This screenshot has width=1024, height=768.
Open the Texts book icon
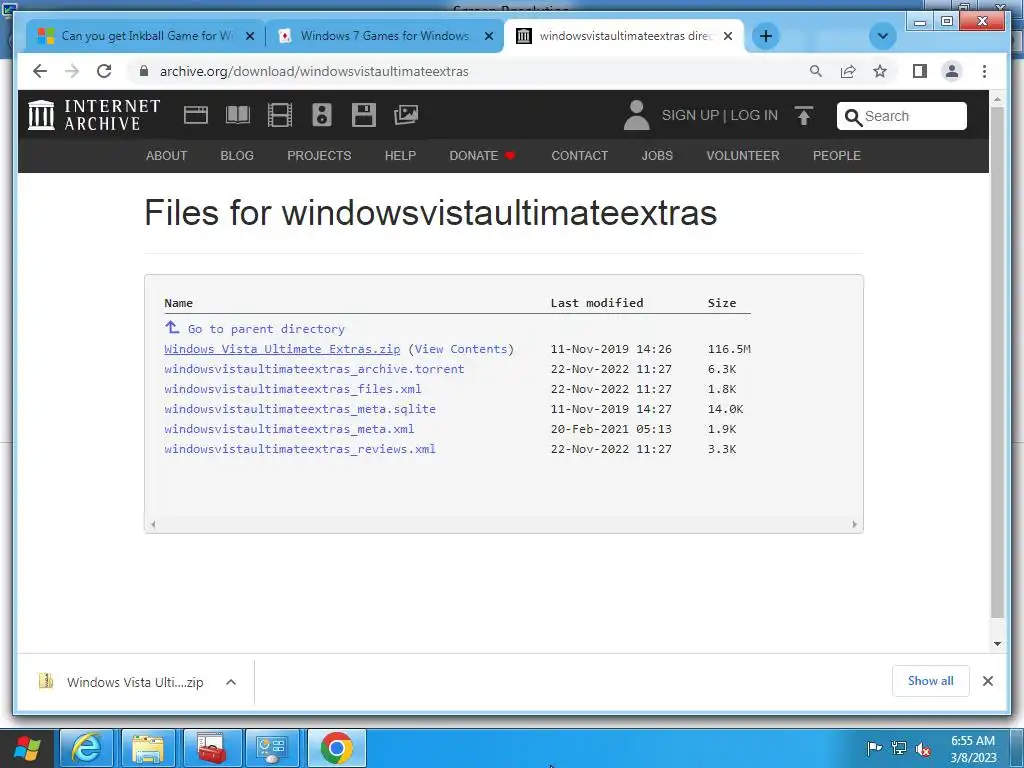[238, 115]
